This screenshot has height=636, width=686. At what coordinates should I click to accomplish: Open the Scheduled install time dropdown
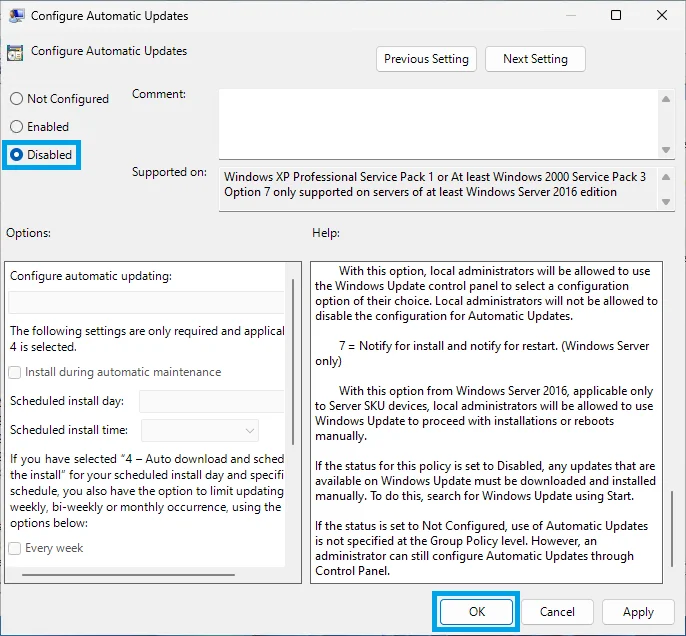click(200, 430)
